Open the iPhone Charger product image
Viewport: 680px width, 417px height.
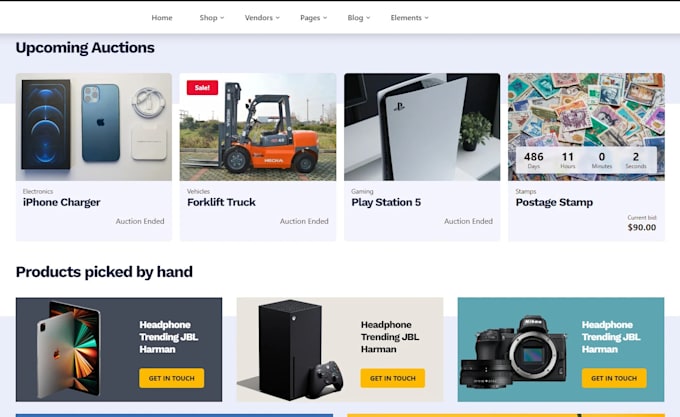94,127
